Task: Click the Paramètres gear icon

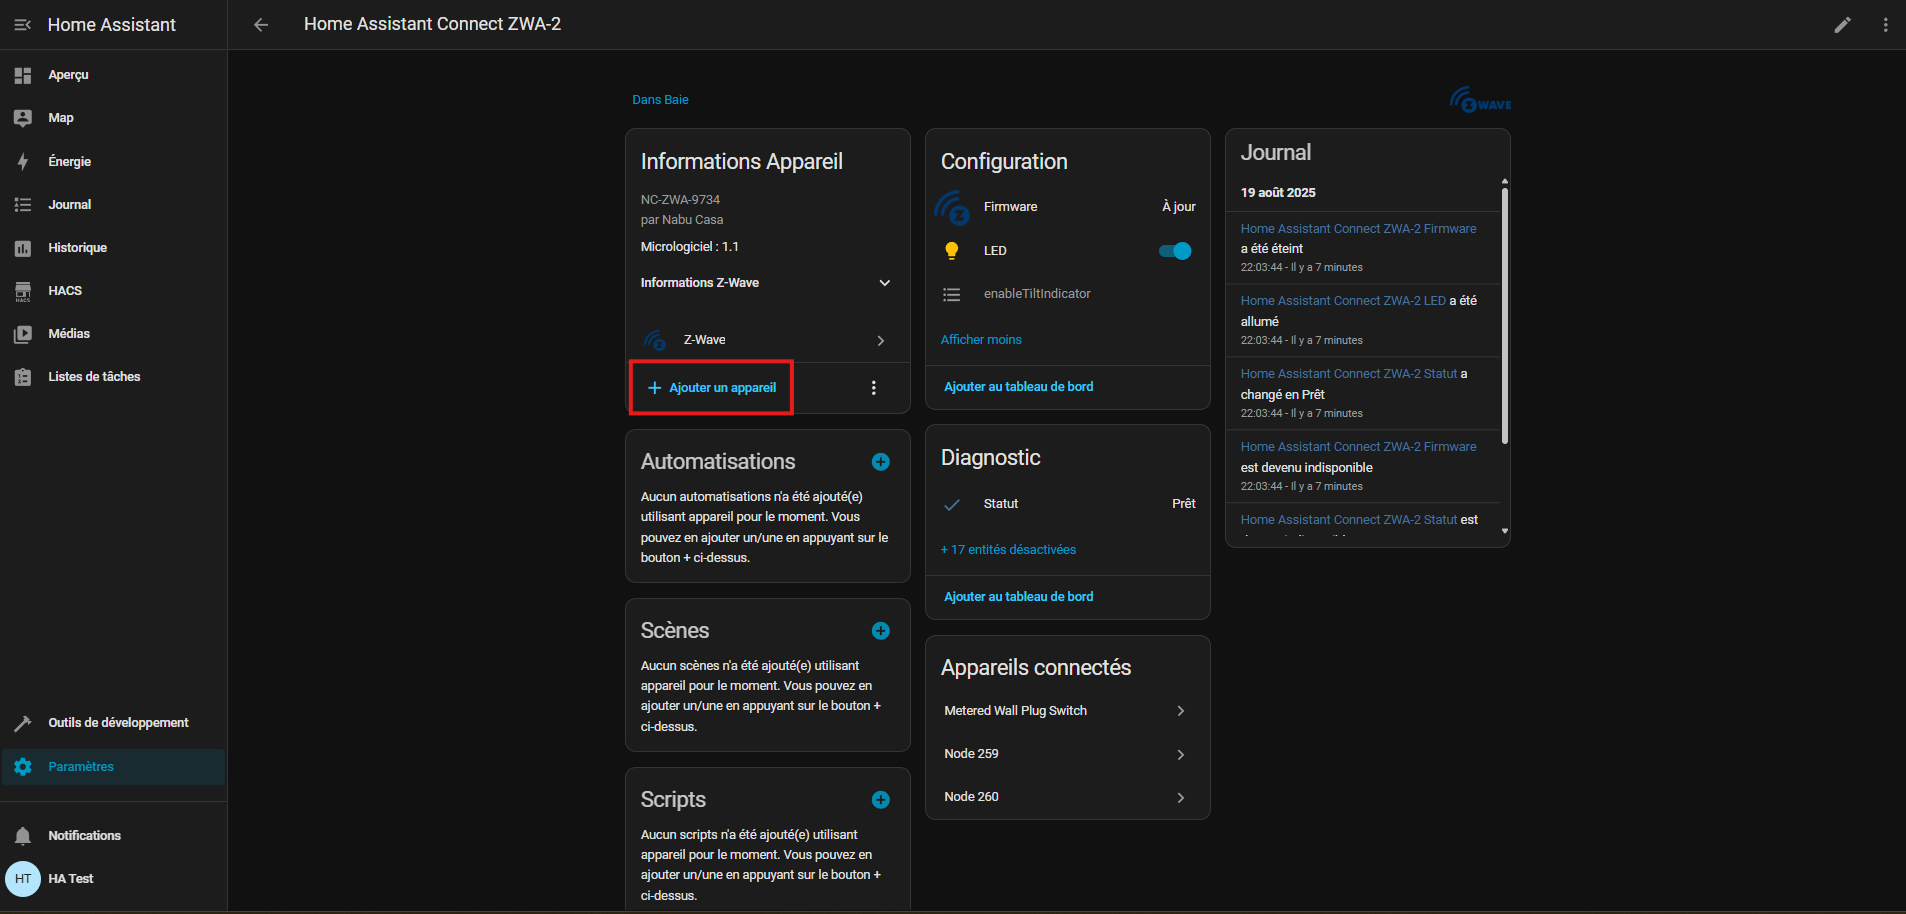Action: click(23, 767)
